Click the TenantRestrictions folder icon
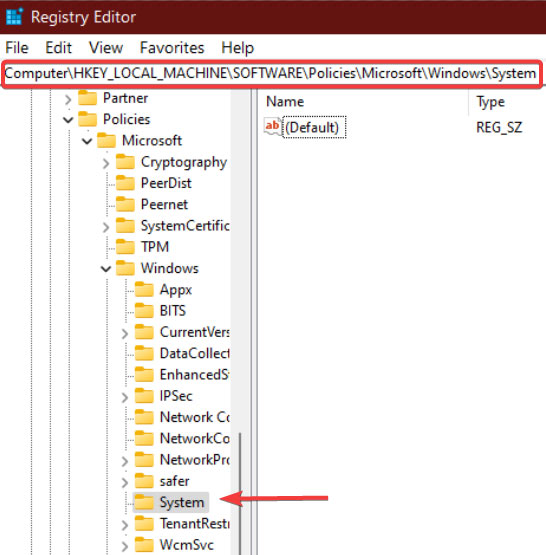 [x=144, y=523]
